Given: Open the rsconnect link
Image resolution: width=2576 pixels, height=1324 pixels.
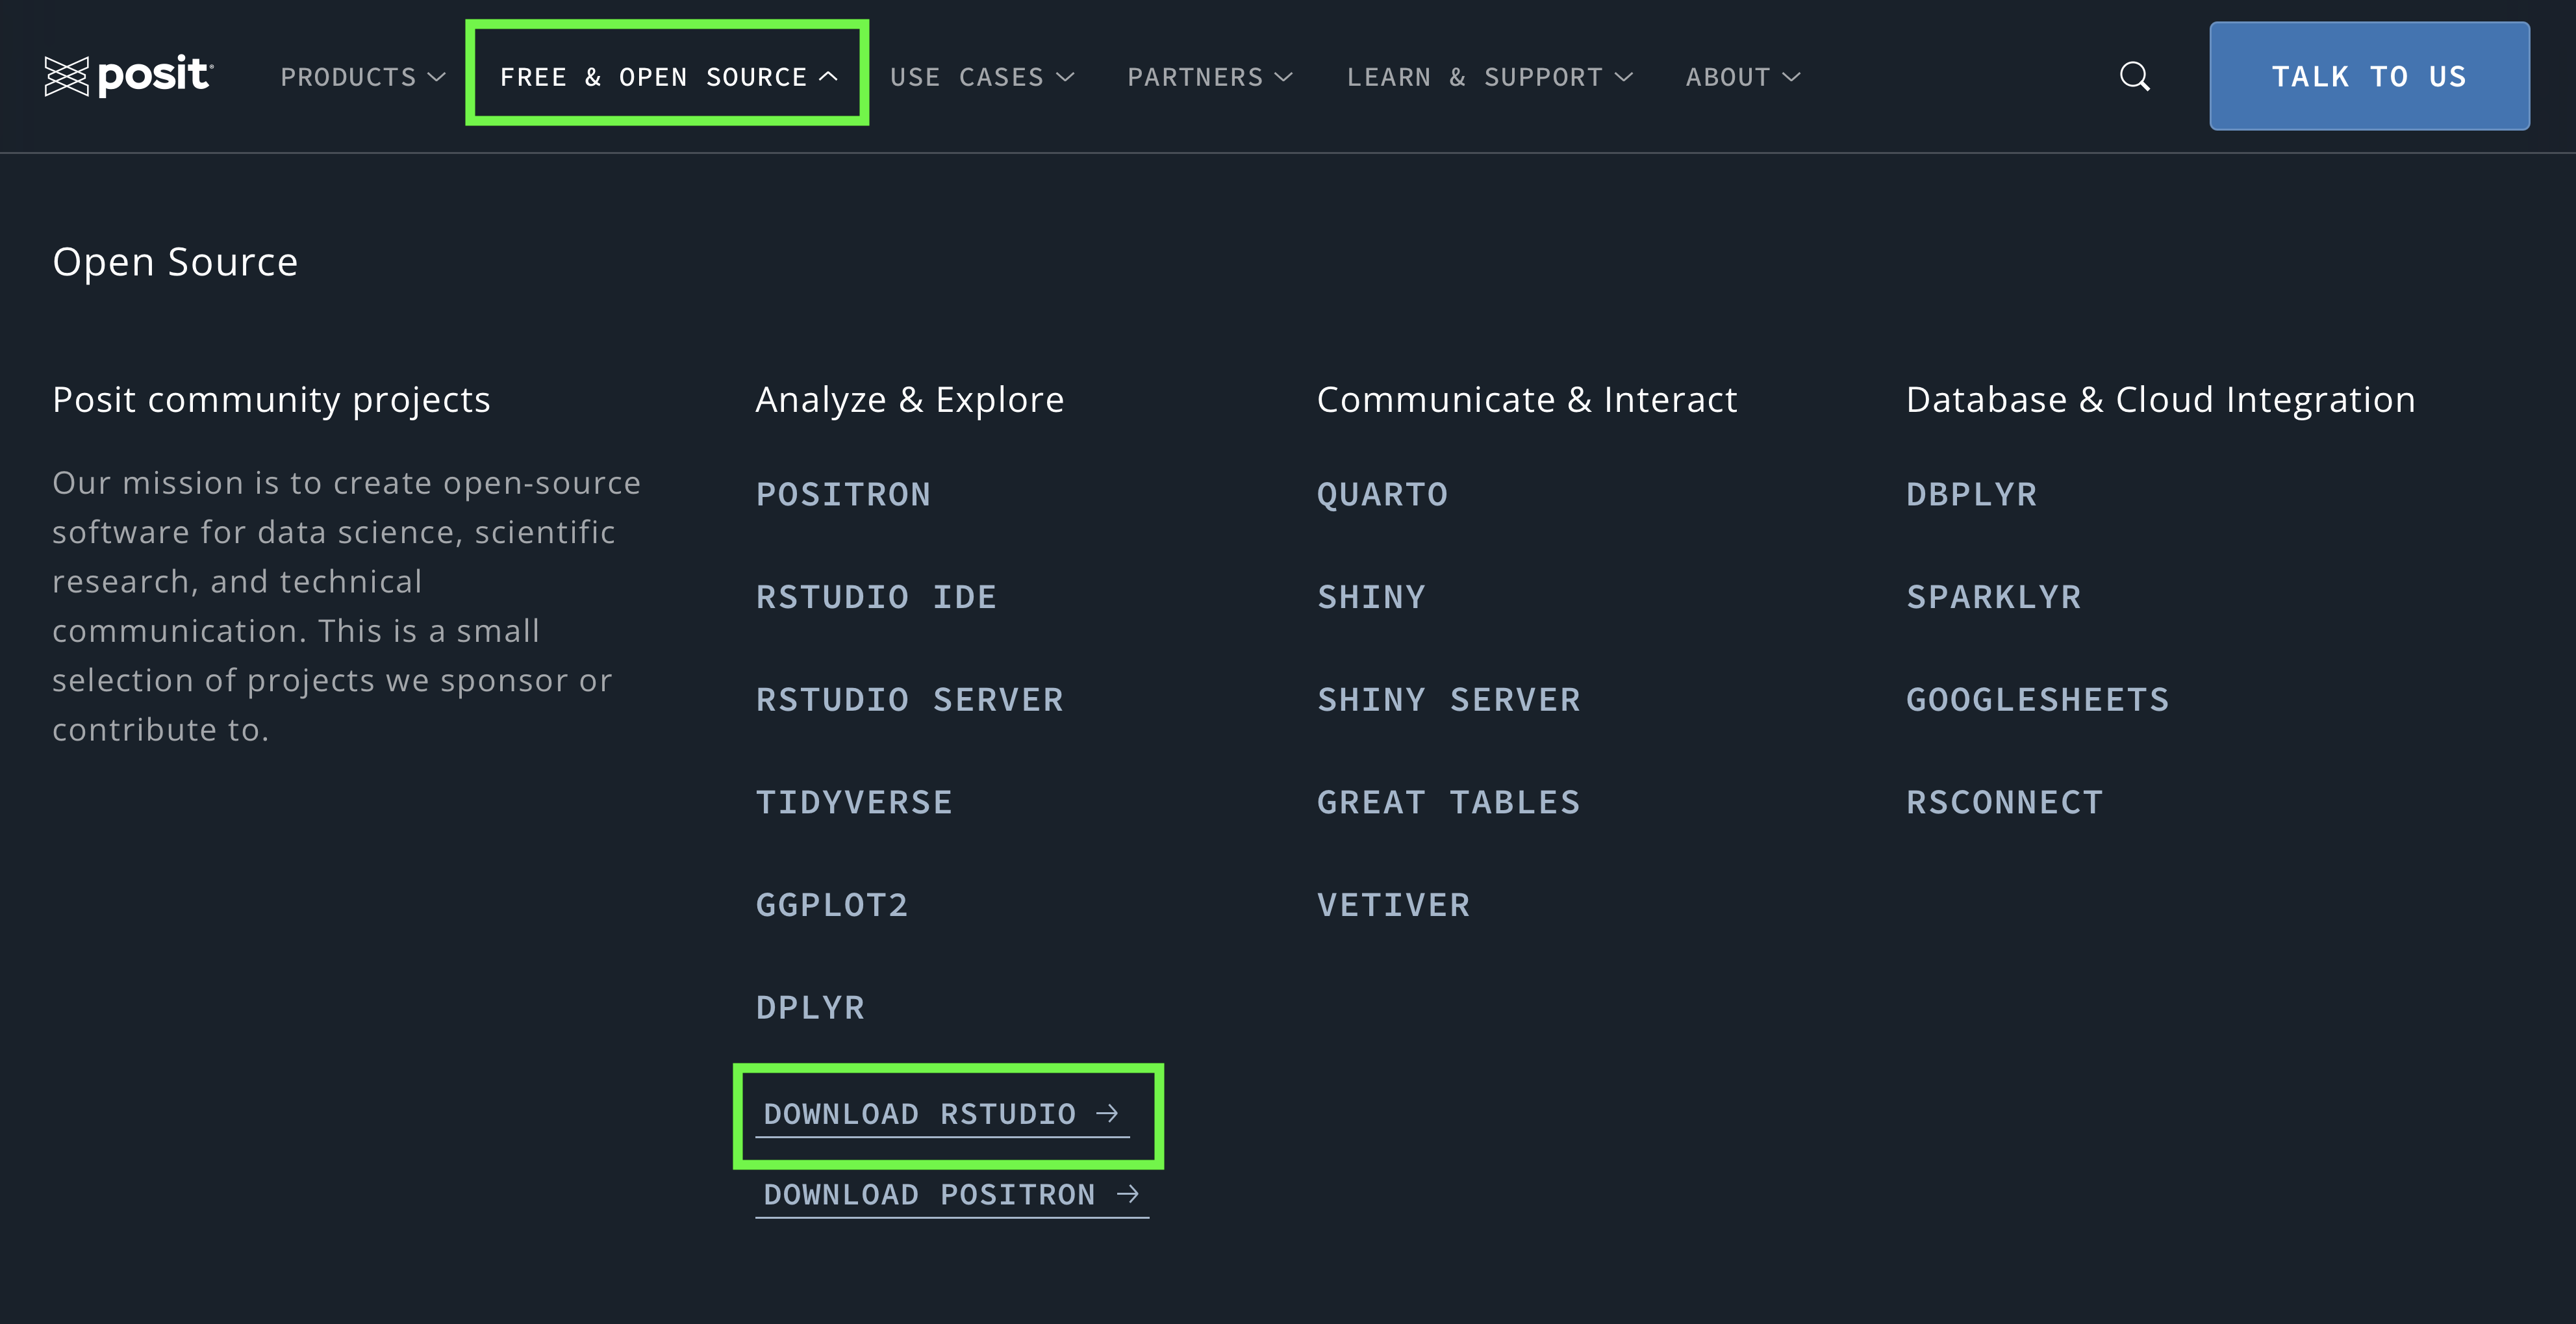Looking at the screenshot, I should pos(2004,802).
